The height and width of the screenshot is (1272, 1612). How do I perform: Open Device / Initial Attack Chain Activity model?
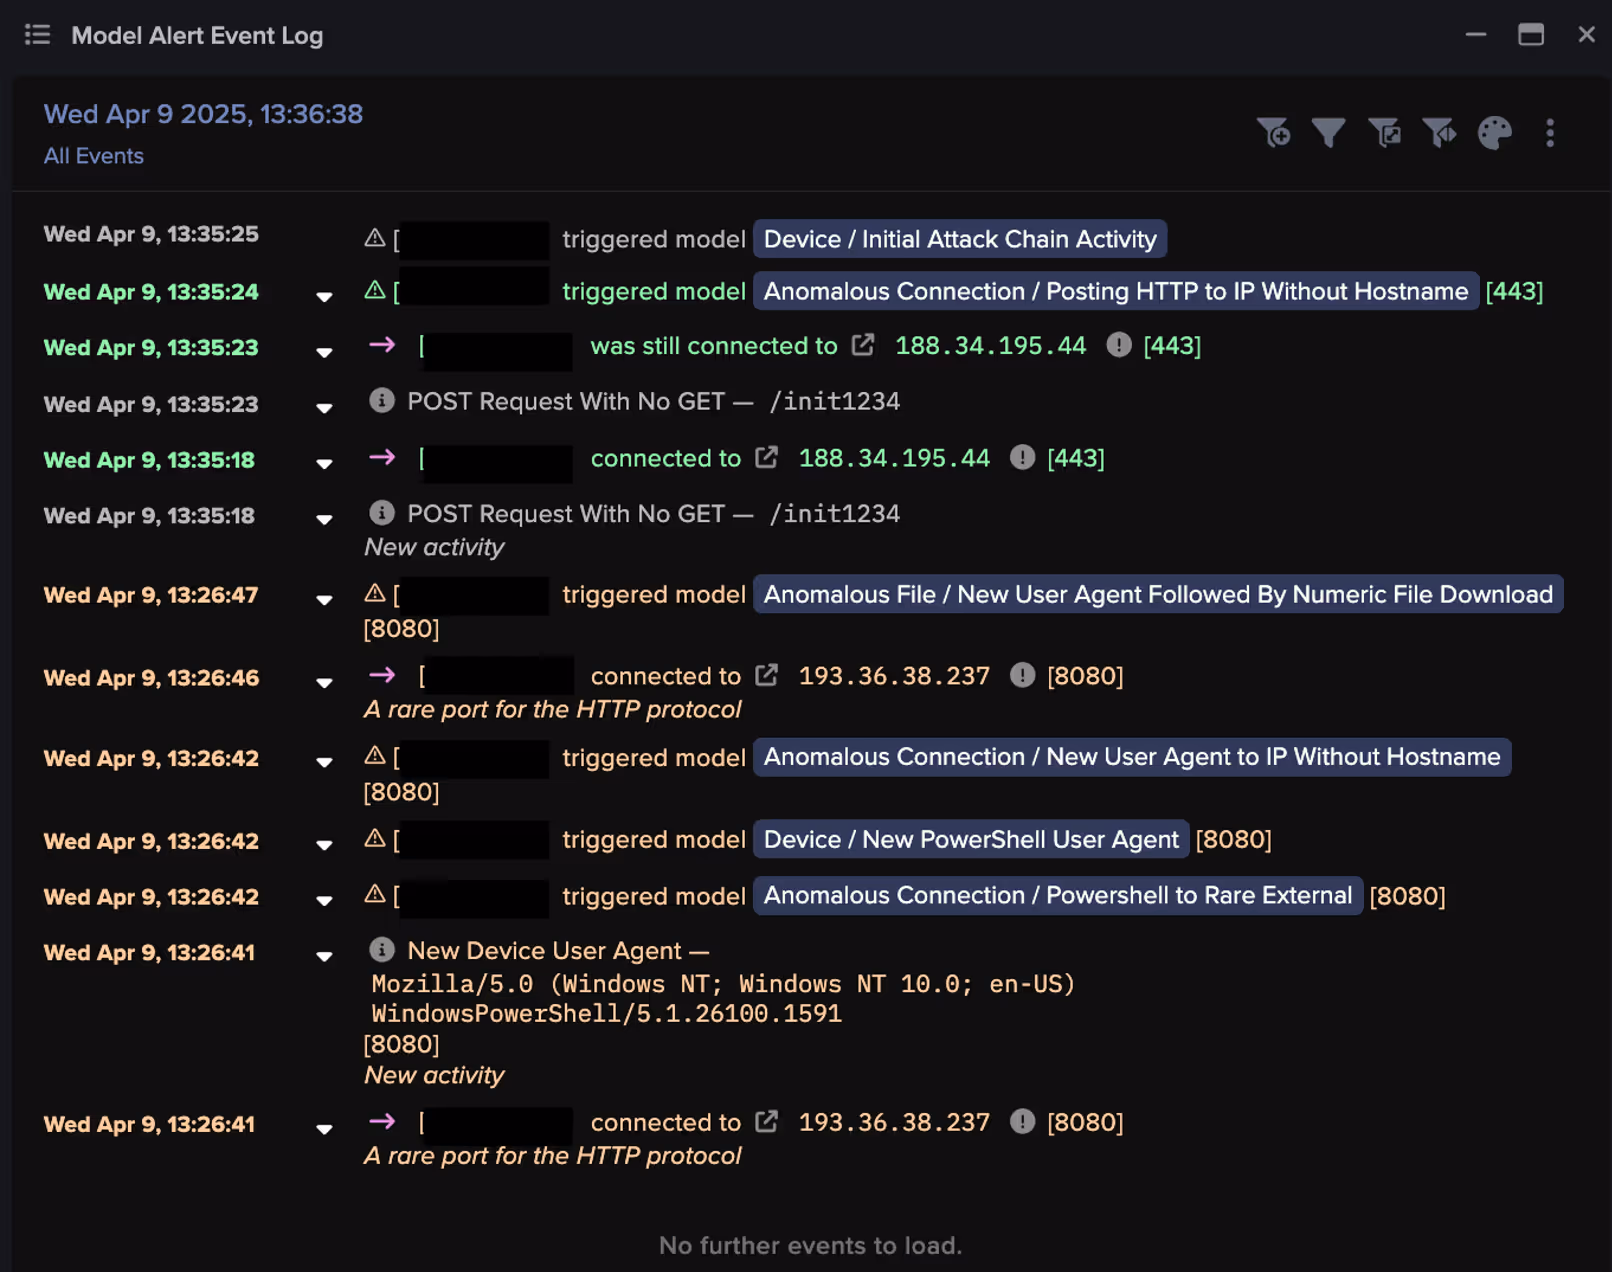(960, 239)
